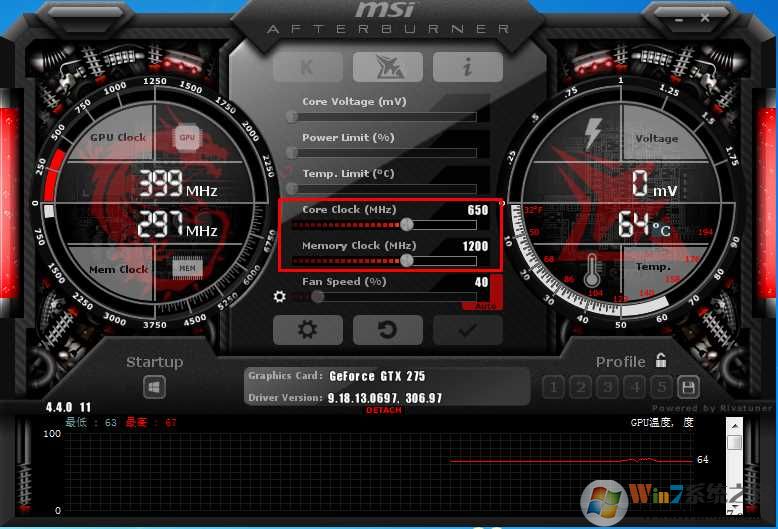The image size is (778, 529).
Task: Click the Power Limit slider handle
Action: (292, 153)
